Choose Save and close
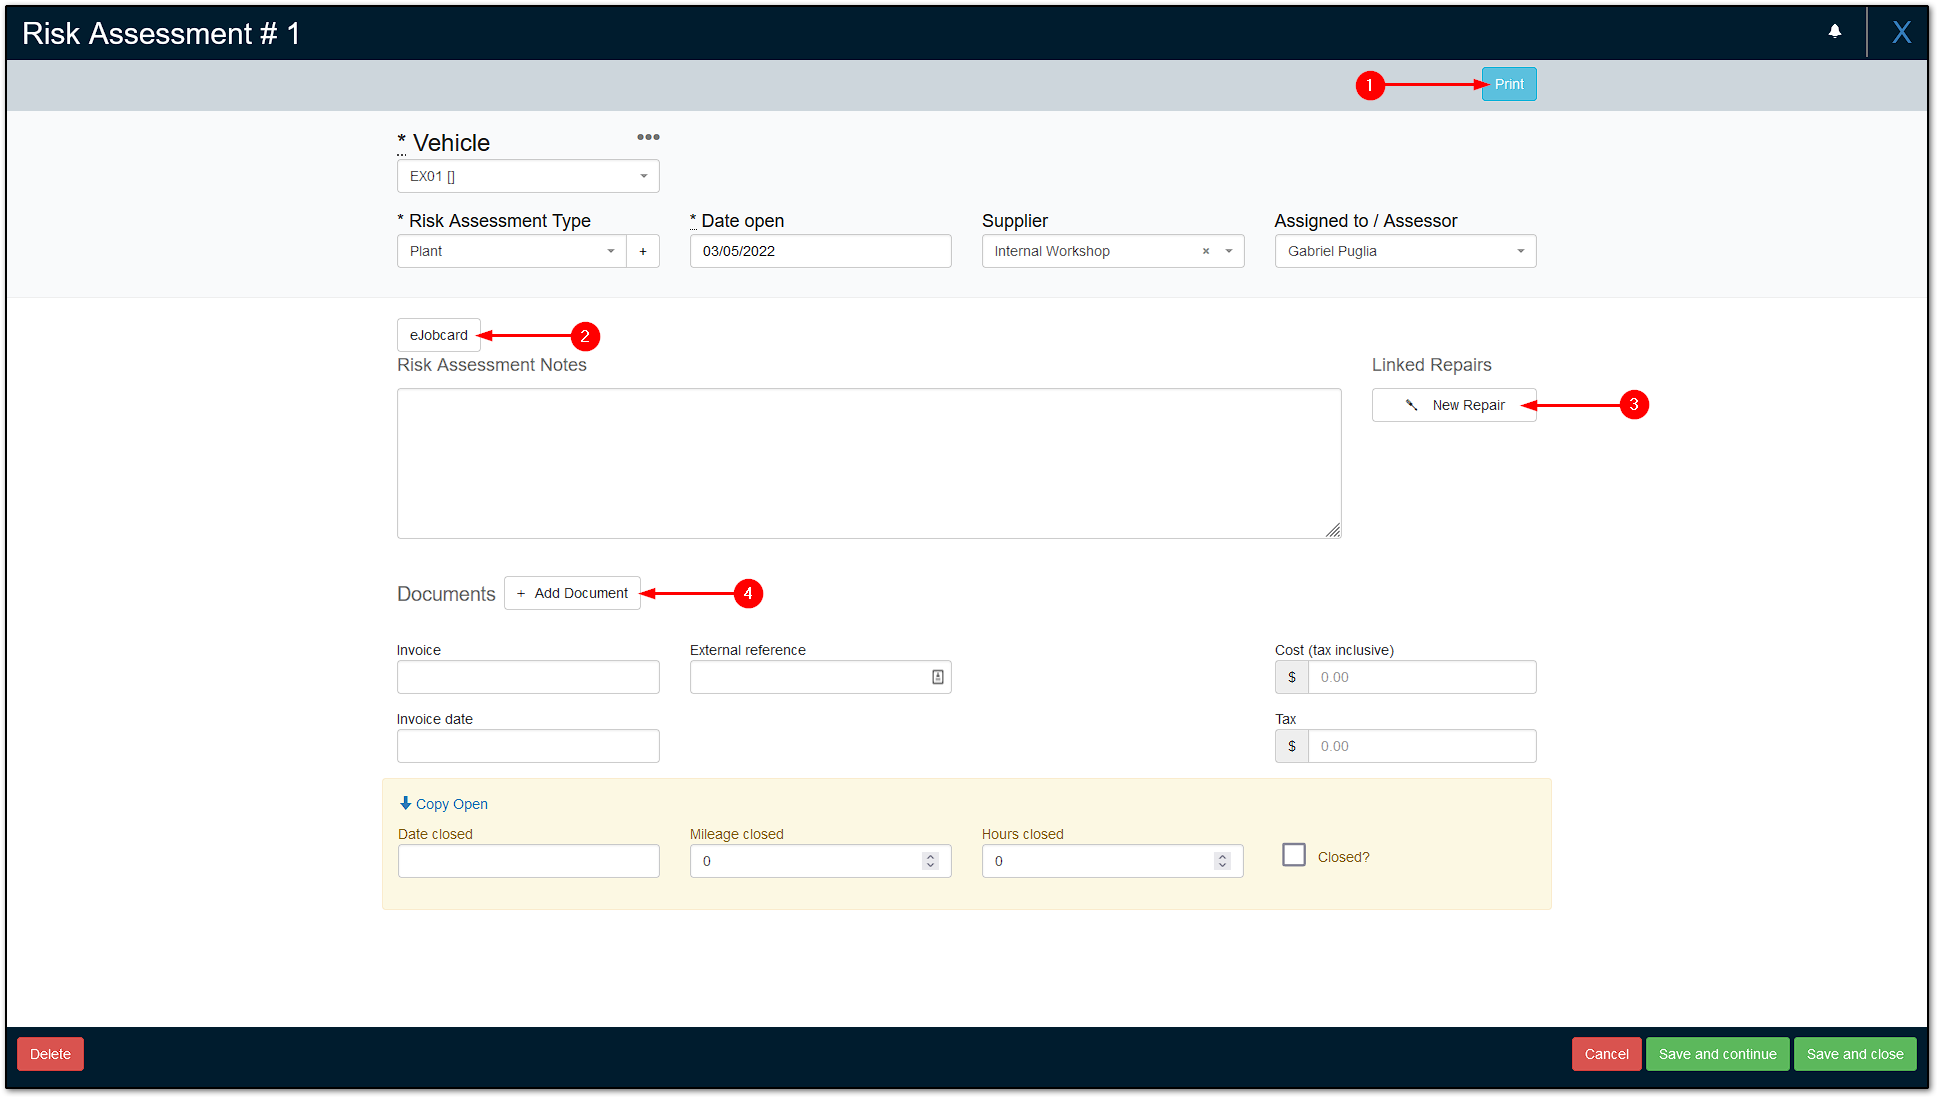 click(1855, 1054)
